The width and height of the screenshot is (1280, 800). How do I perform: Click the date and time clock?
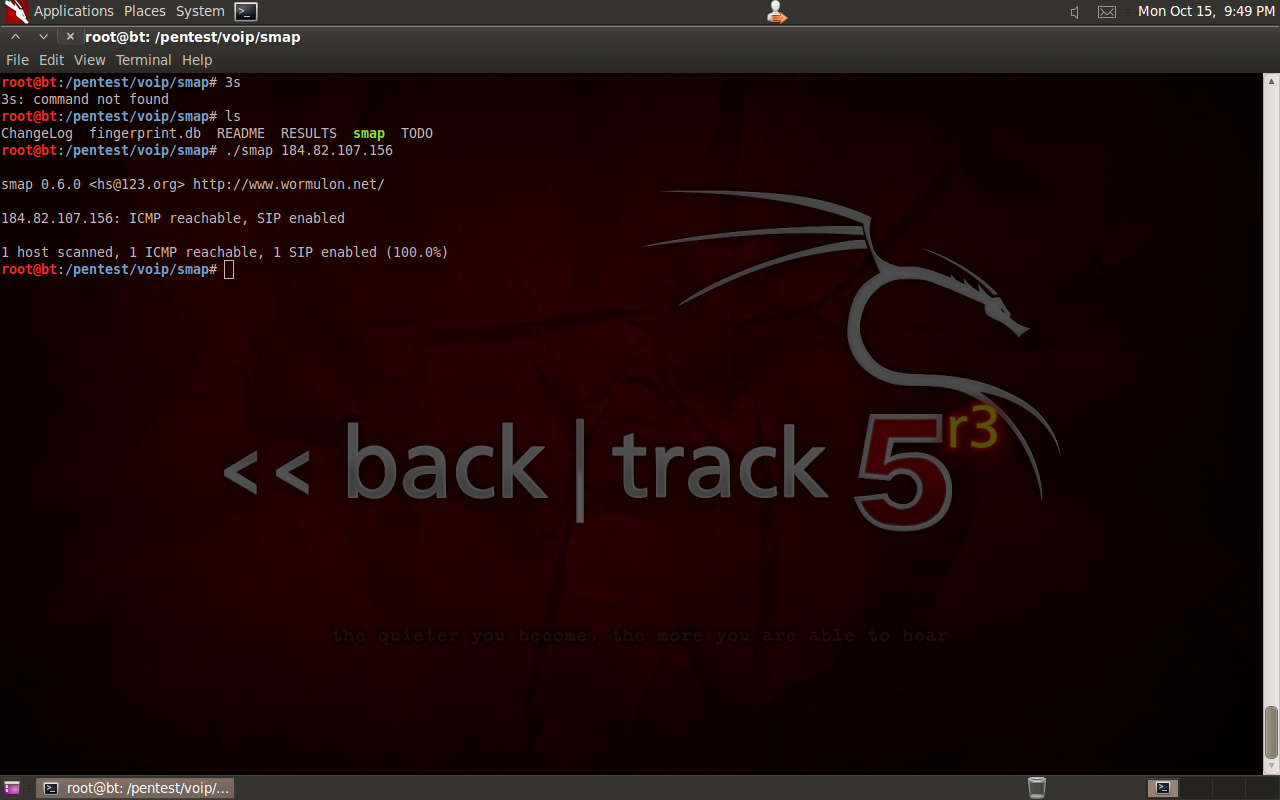coord(1206,11)
